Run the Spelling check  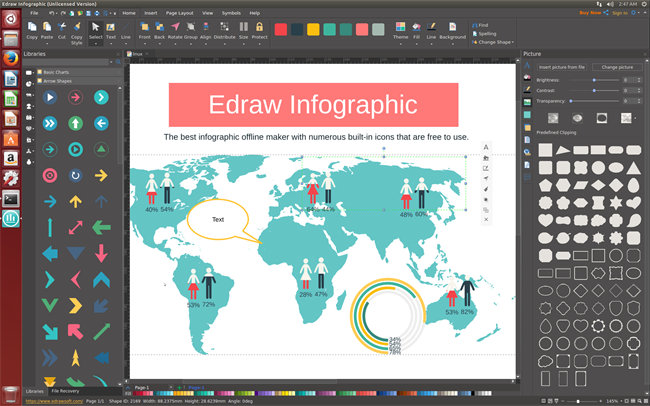coord(485,33)
